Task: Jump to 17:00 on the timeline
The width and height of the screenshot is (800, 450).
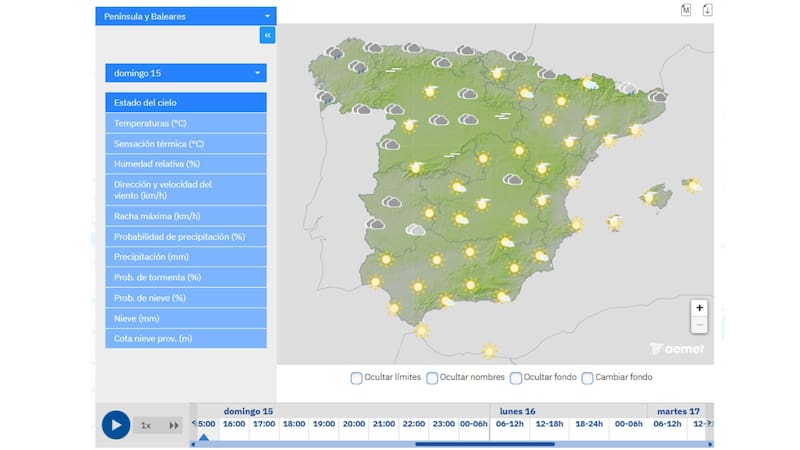Action: click(x=264, y=424)
